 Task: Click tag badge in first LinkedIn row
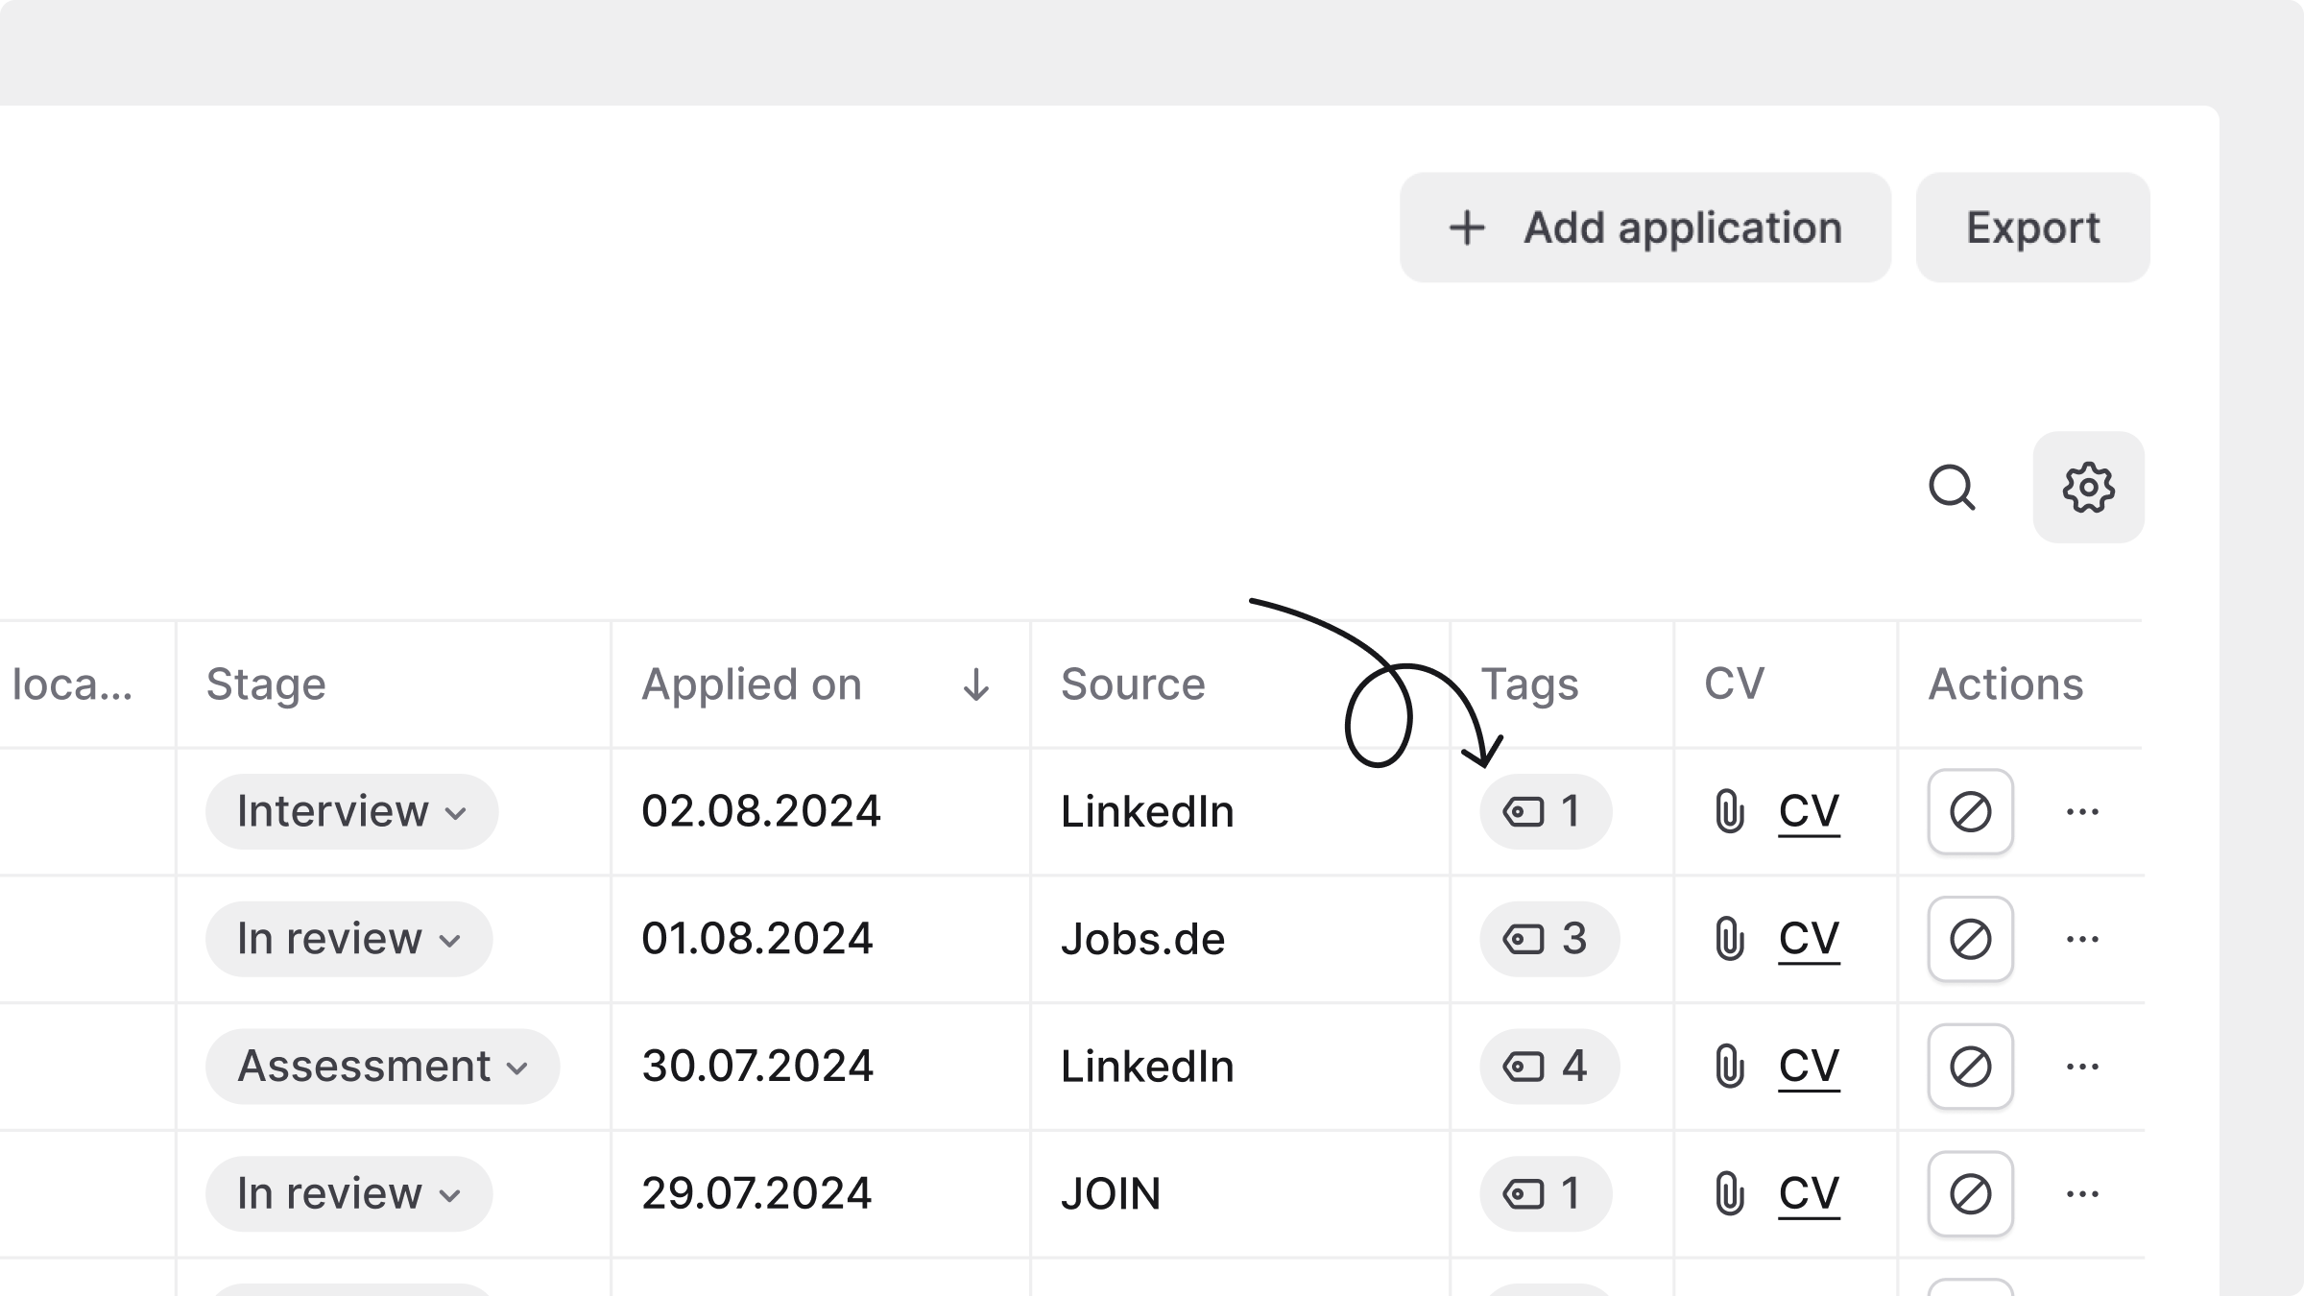pyautogui.click(x=1545, y=811)
